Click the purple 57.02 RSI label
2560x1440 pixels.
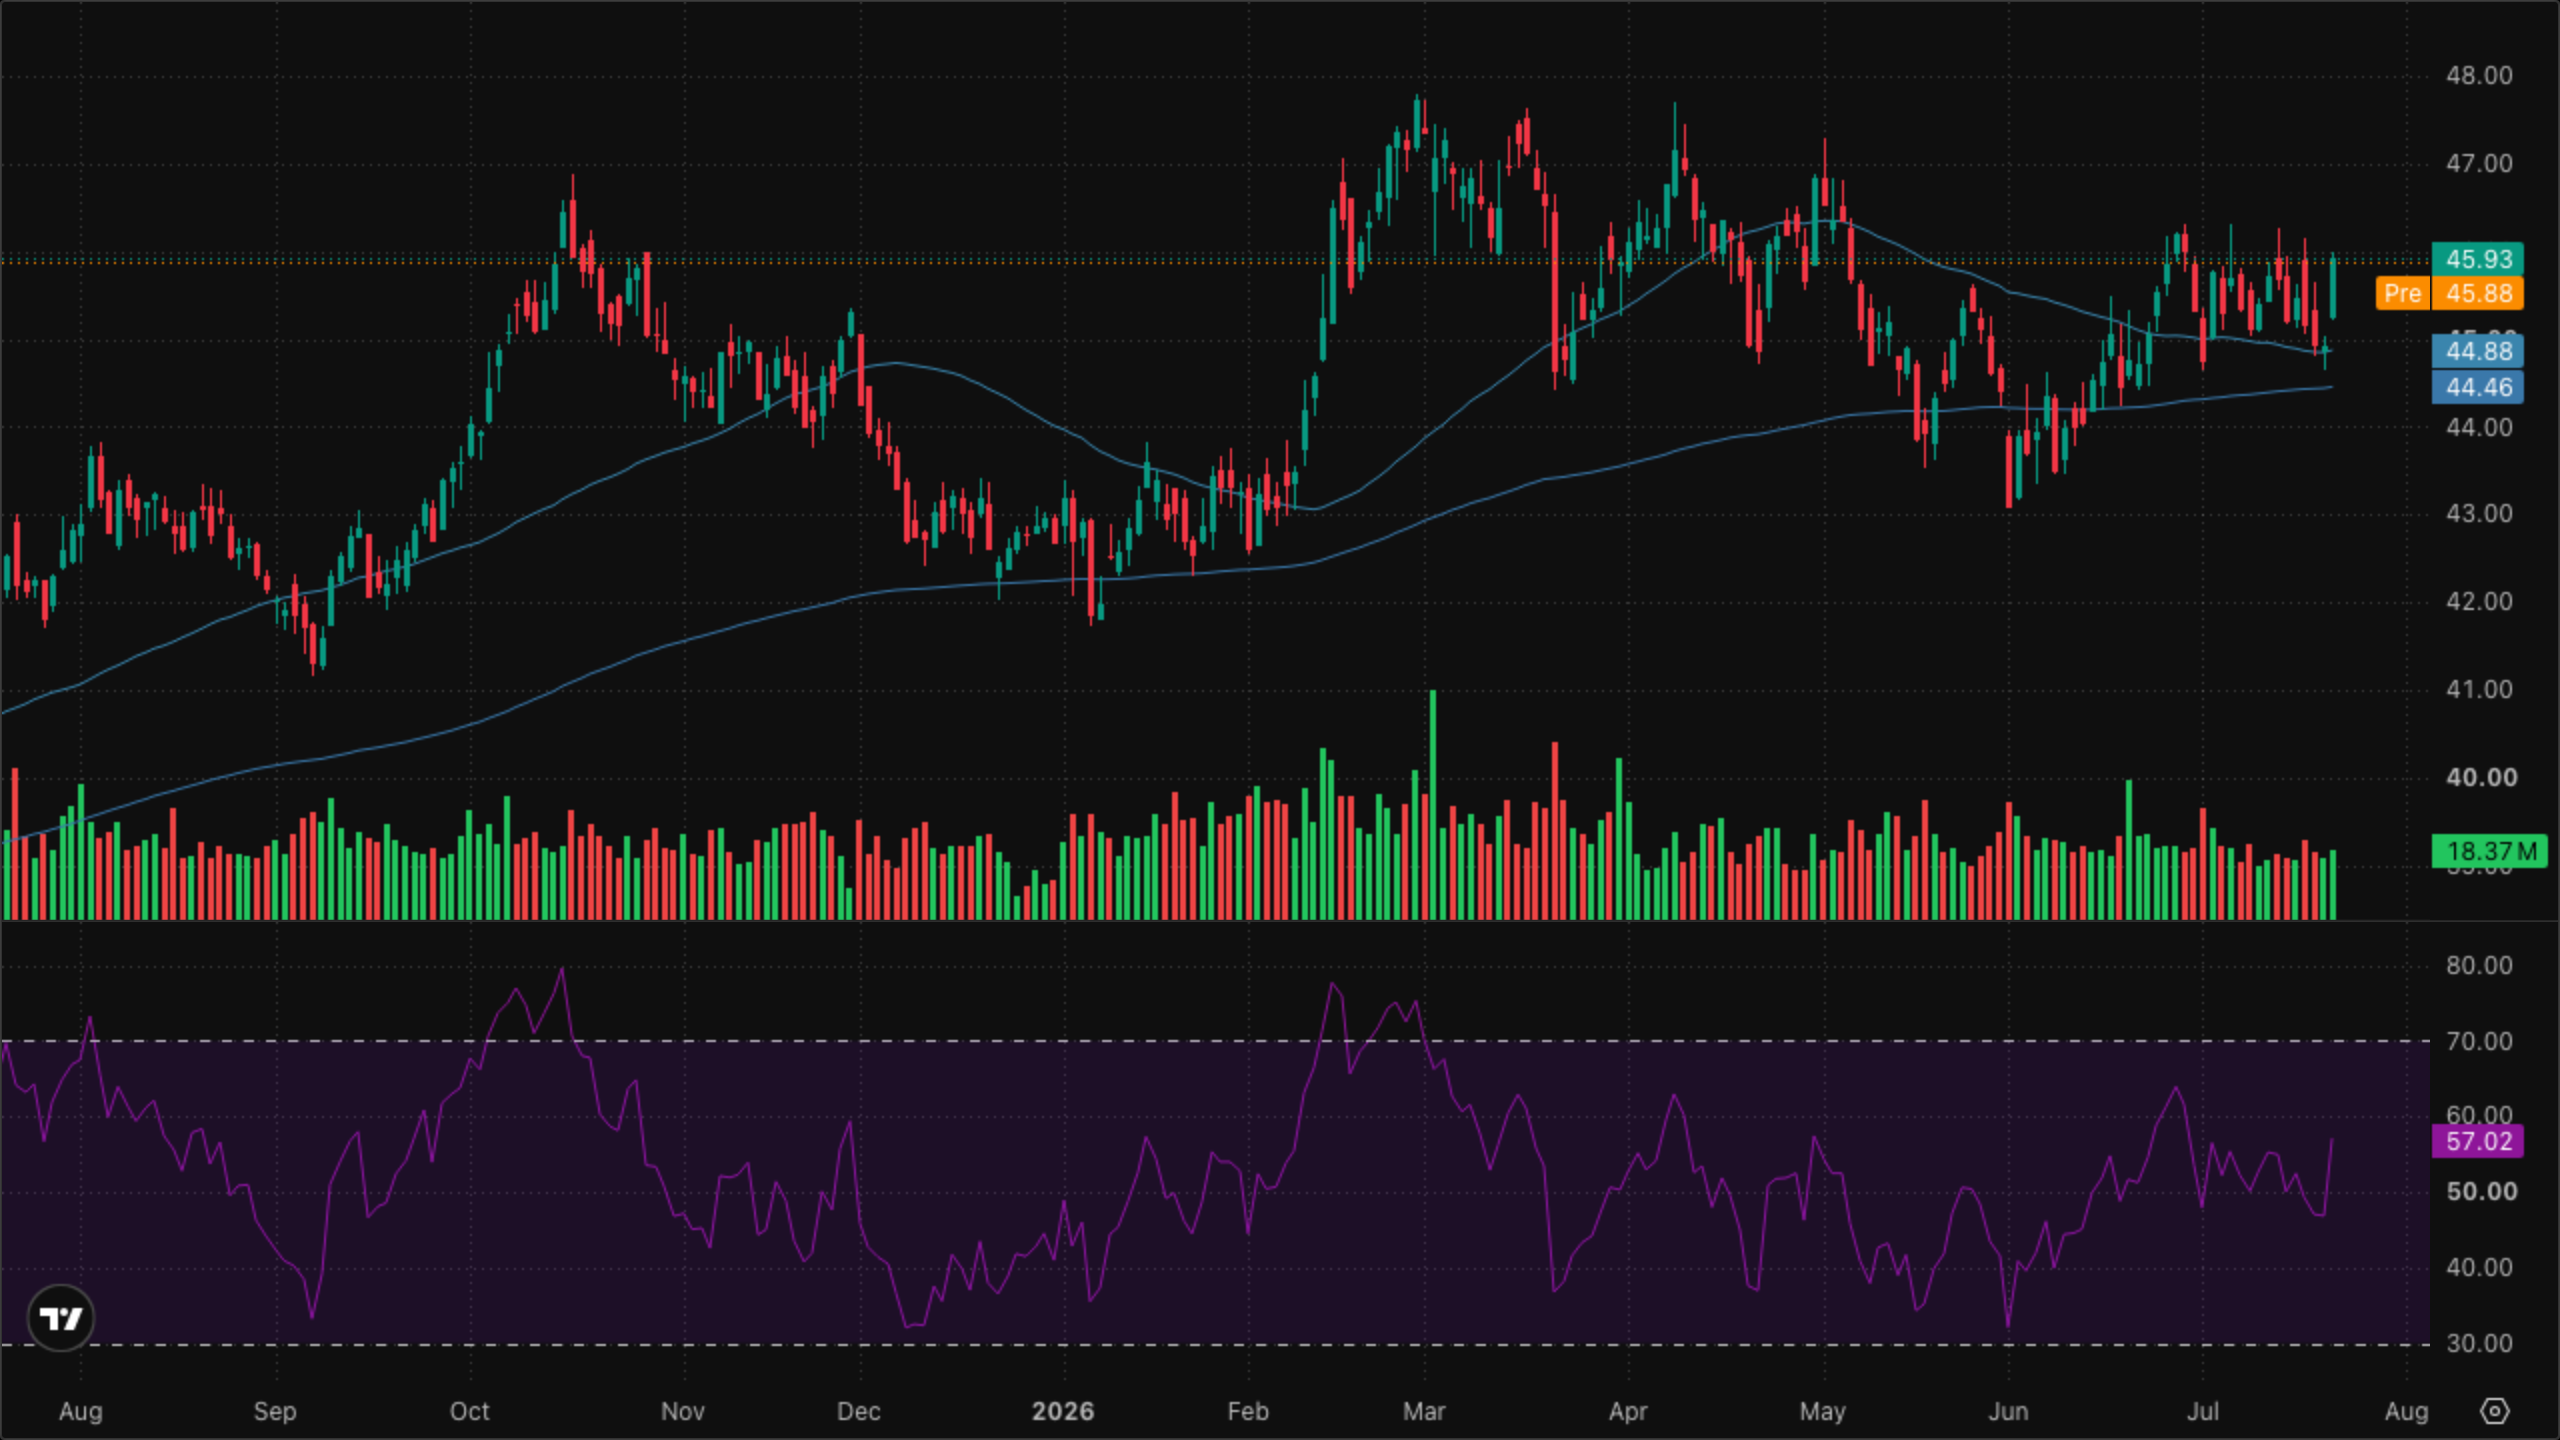tap(2477, 1141)
